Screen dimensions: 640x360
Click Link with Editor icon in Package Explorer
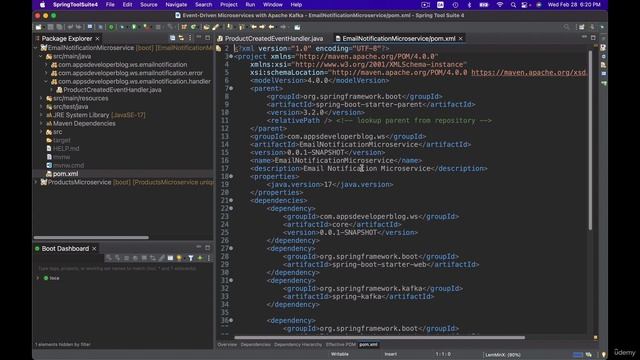coord(181,38)
